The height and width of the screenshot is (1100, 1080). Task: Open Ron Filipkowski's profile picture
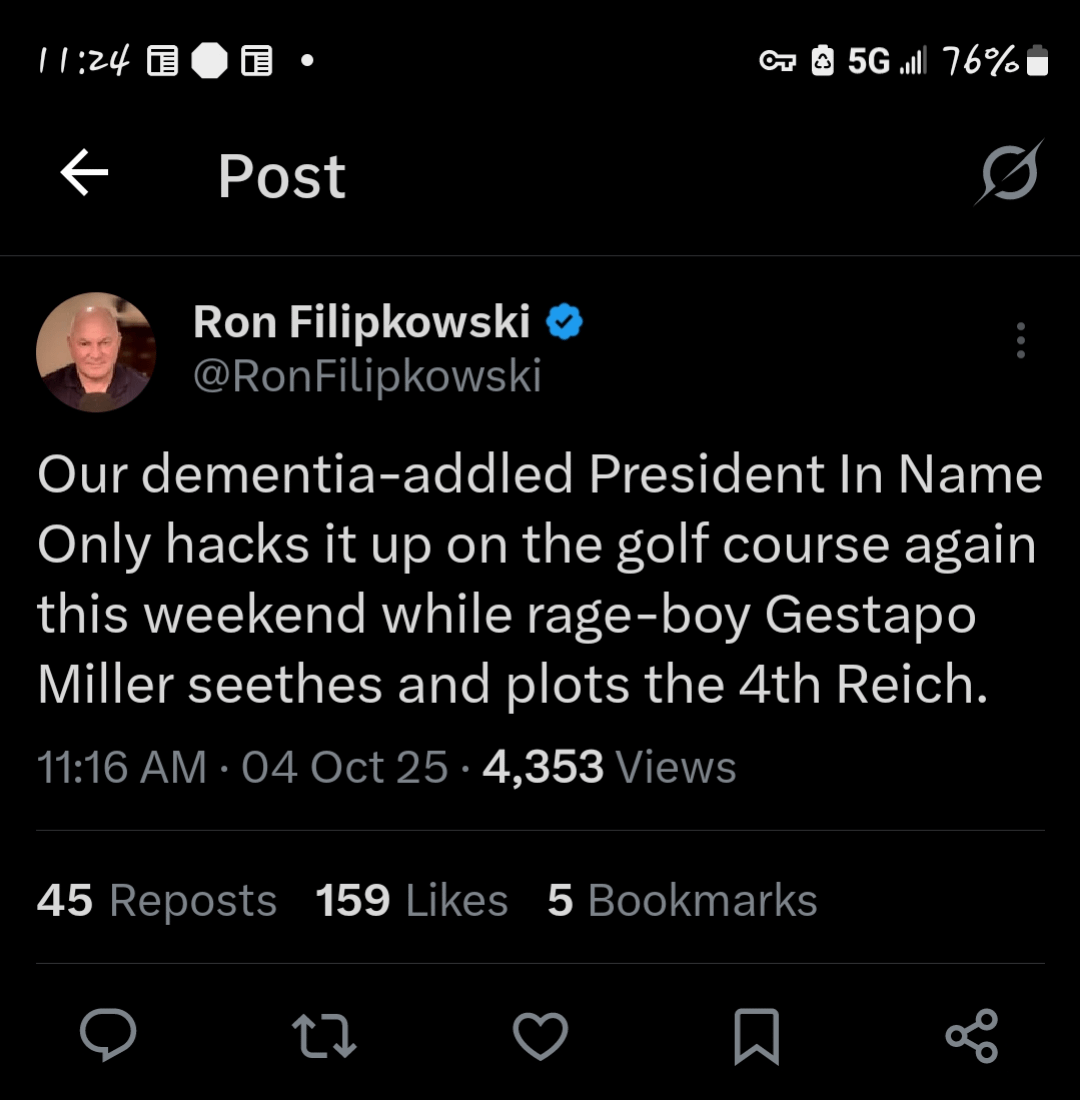96,352
